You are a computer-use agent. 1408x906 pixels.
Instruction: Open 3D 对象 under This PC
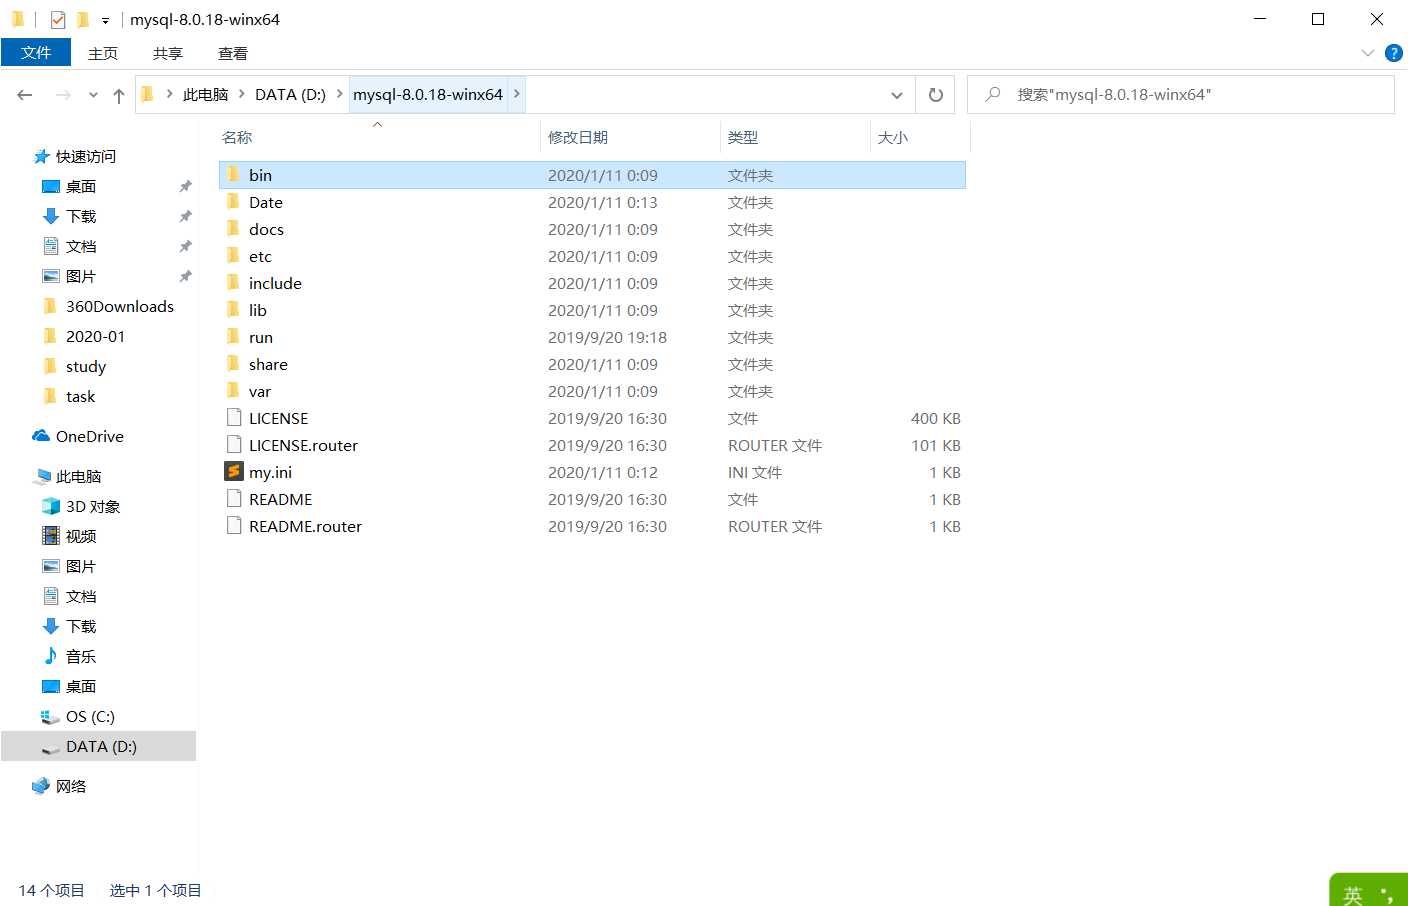[x=93, y=506]
